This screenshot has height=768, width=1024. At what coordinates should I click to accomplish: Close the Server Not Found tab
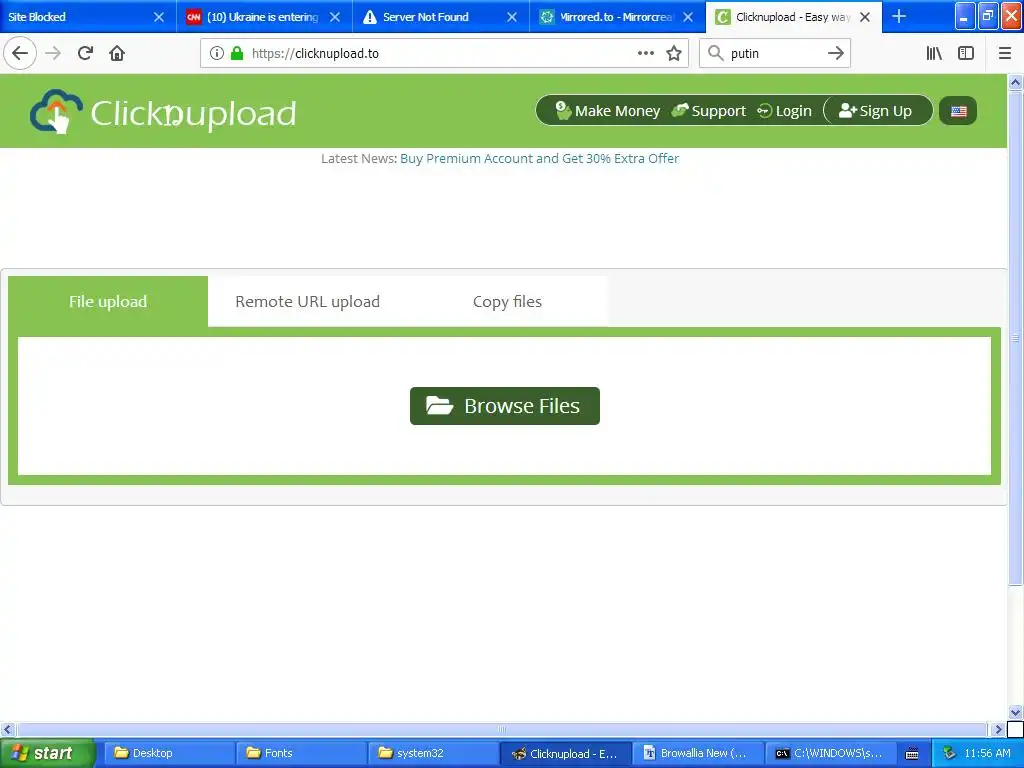[x=512, y=17]
